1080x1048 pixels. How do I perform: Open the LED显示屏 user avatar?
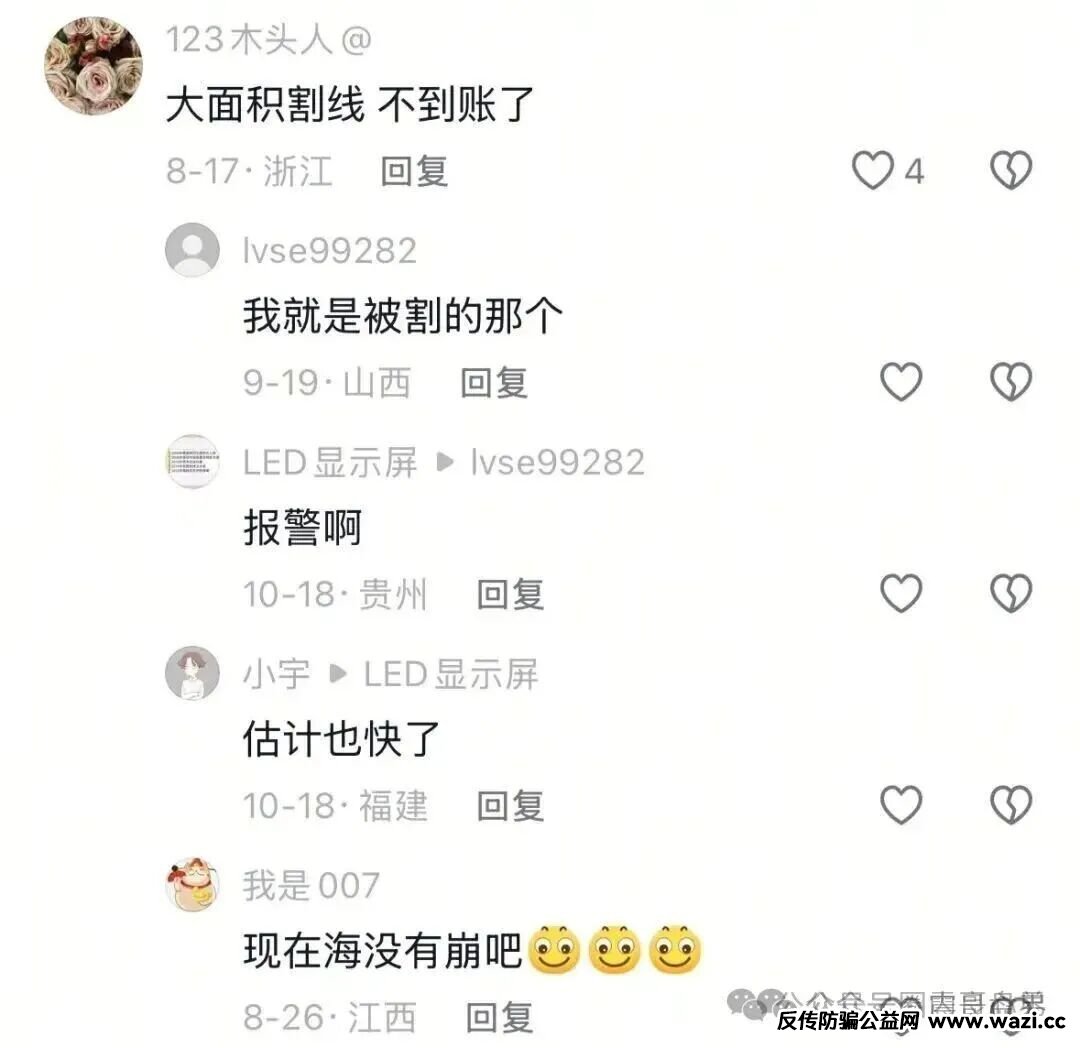coord(192,461)
